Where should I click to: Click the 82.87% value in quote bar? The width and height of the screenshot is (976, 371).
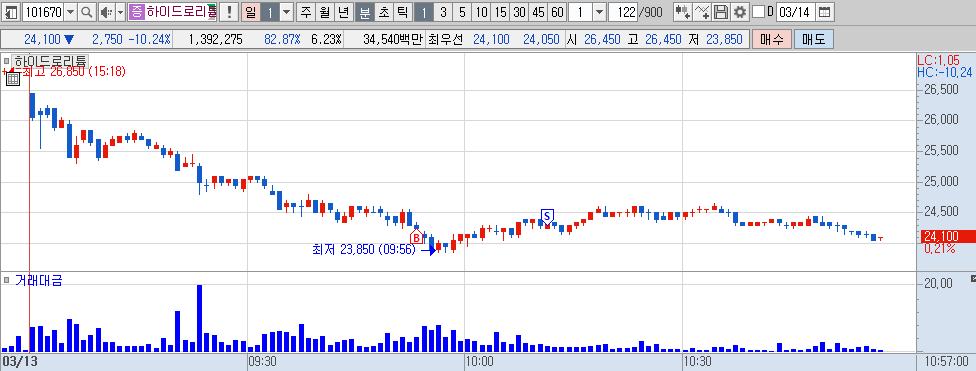click(x=283, y=40)
